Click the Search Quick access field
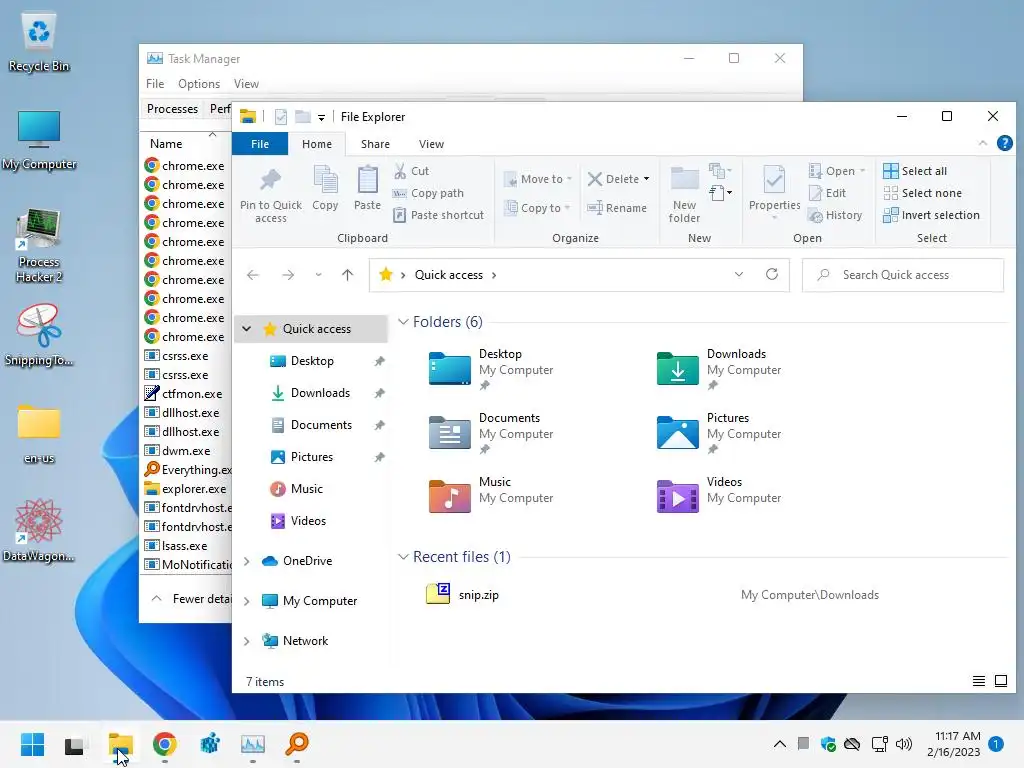The image size is (1024, 768). 903,275
